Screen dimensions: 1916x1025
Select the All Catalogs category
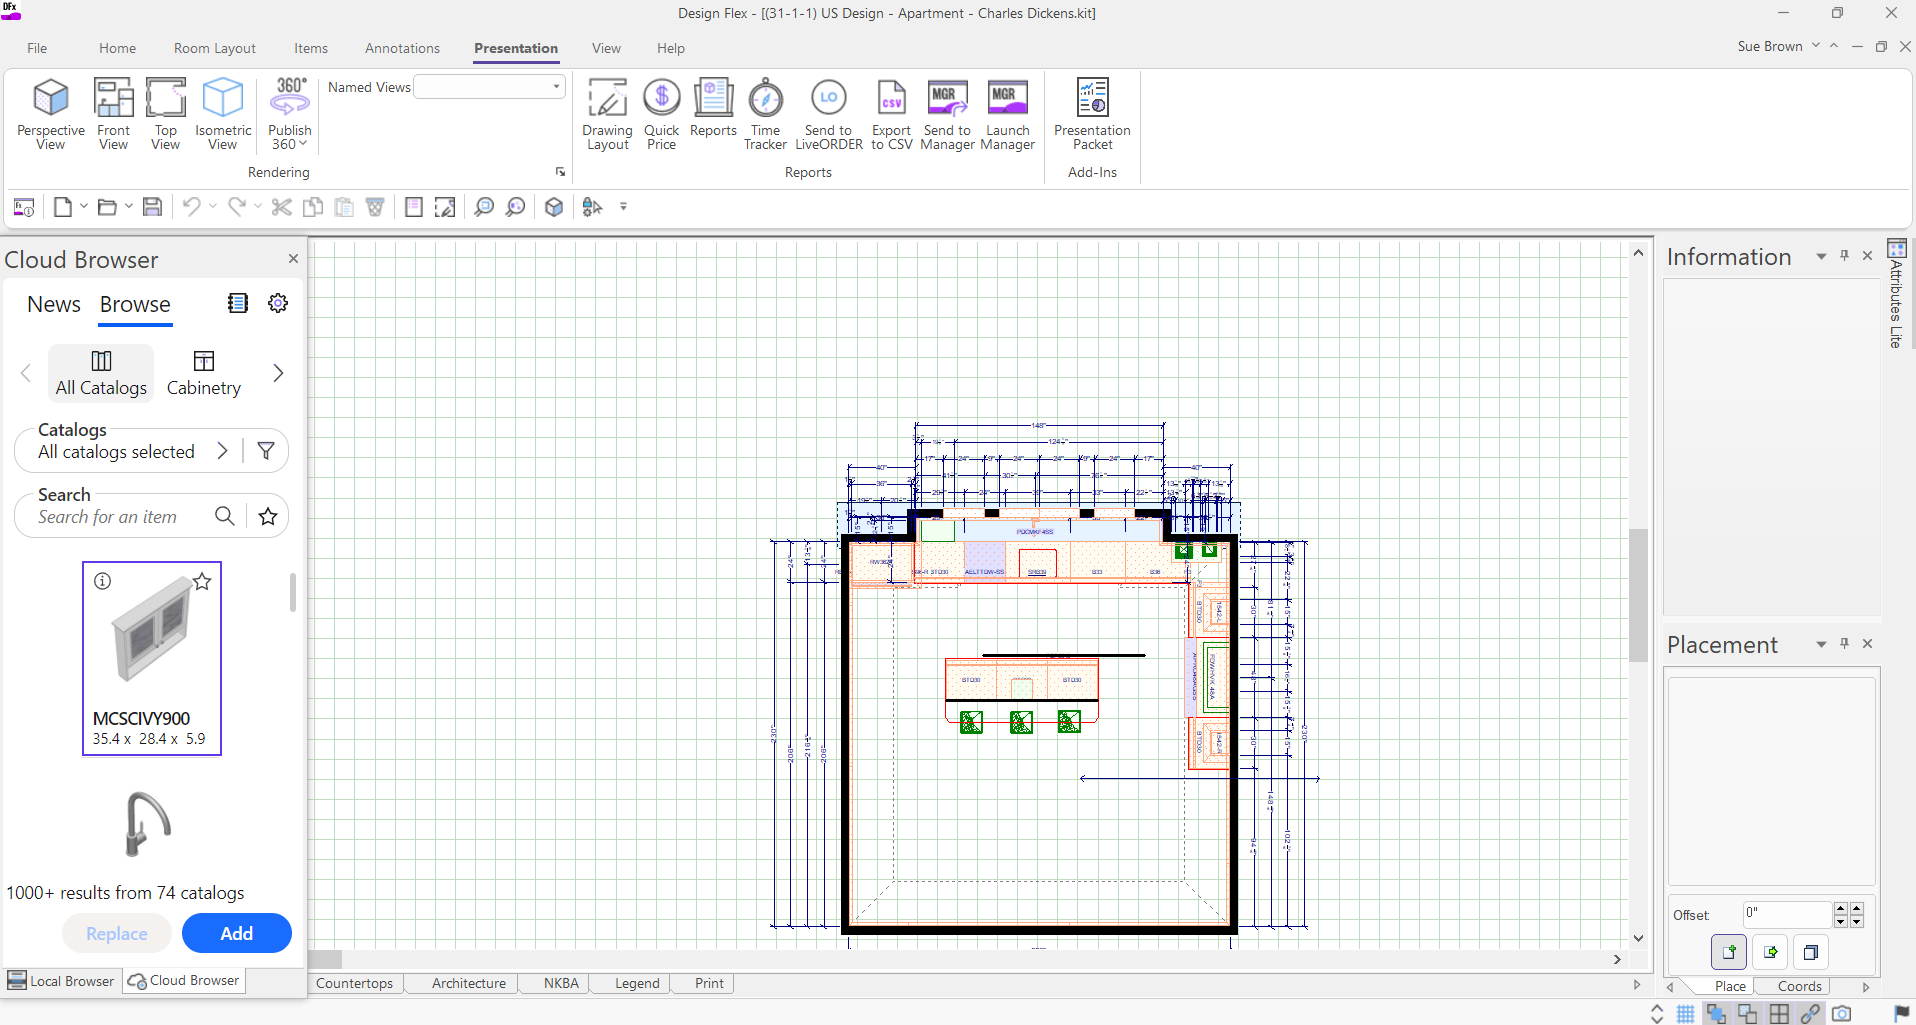click(101, 373)
